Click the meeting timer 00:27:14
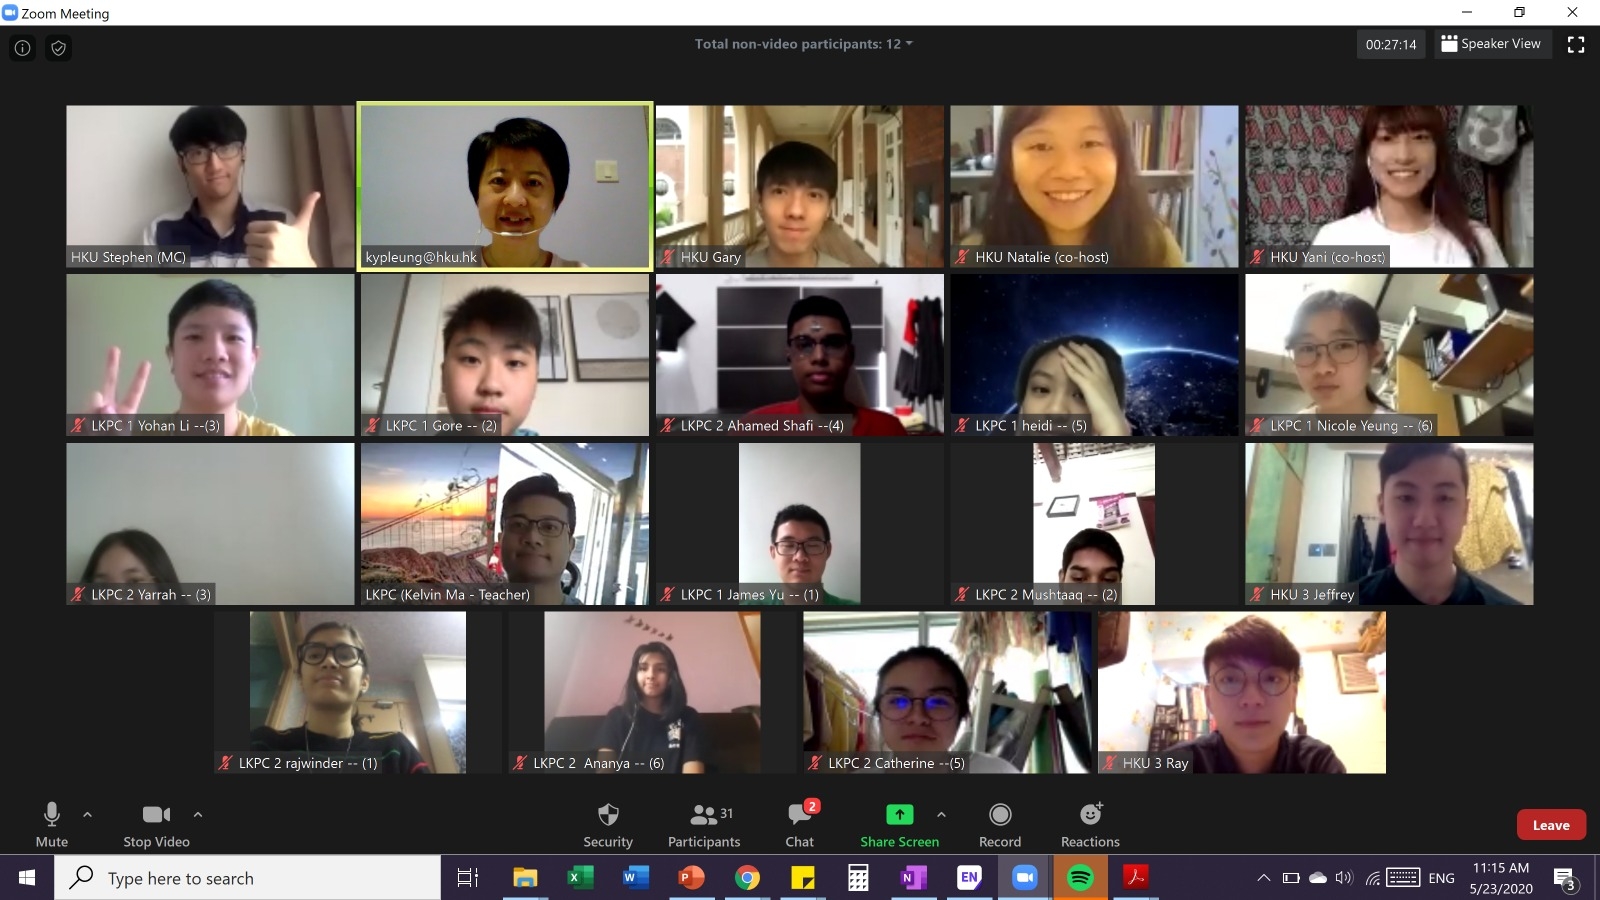Screen dimensions: 1600x900 pos(1391,44)
